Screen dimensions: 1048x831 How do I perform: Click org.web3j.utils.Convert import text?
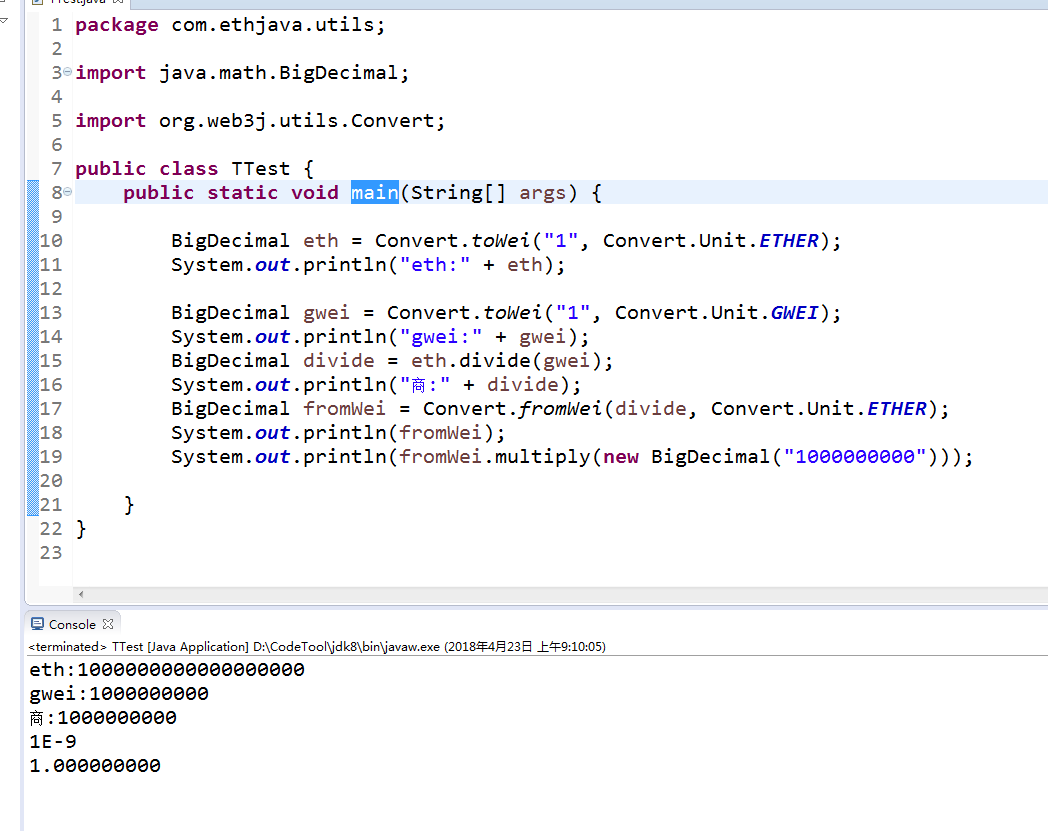point(296,120)
